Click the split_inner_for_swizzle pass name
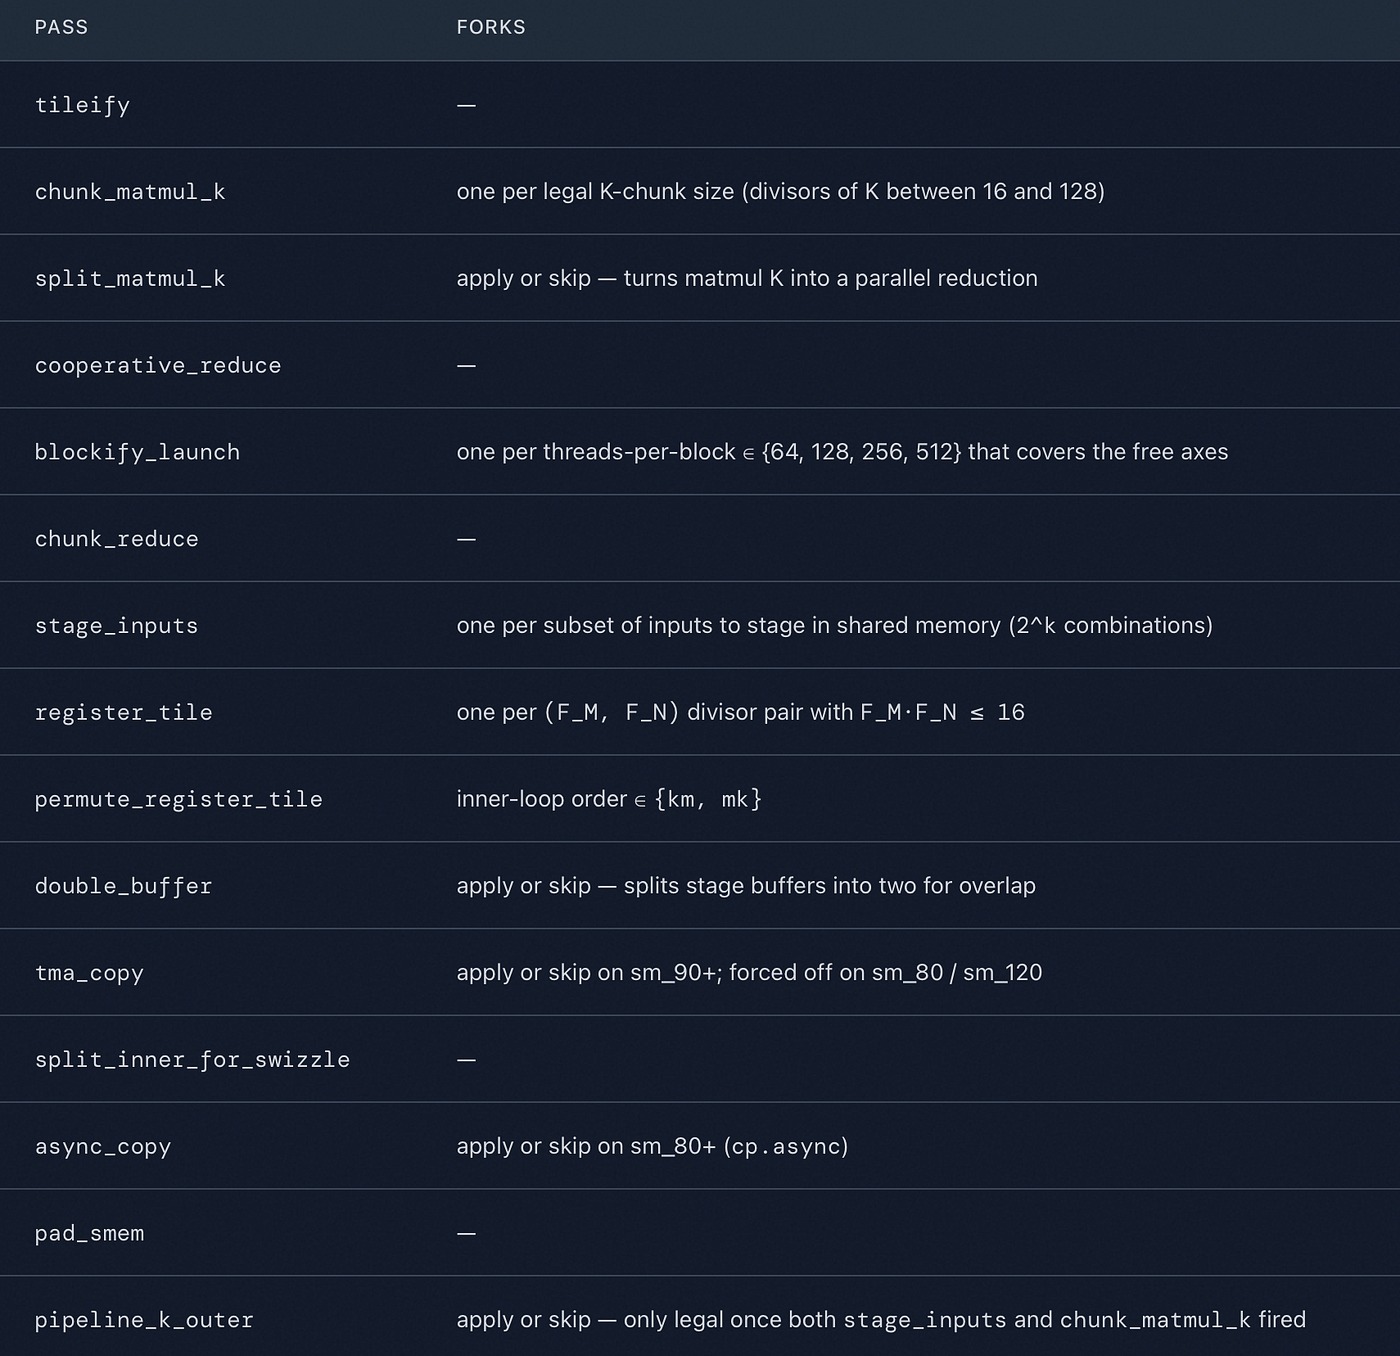1400x1356 pixels. (x=192, y=1060)
